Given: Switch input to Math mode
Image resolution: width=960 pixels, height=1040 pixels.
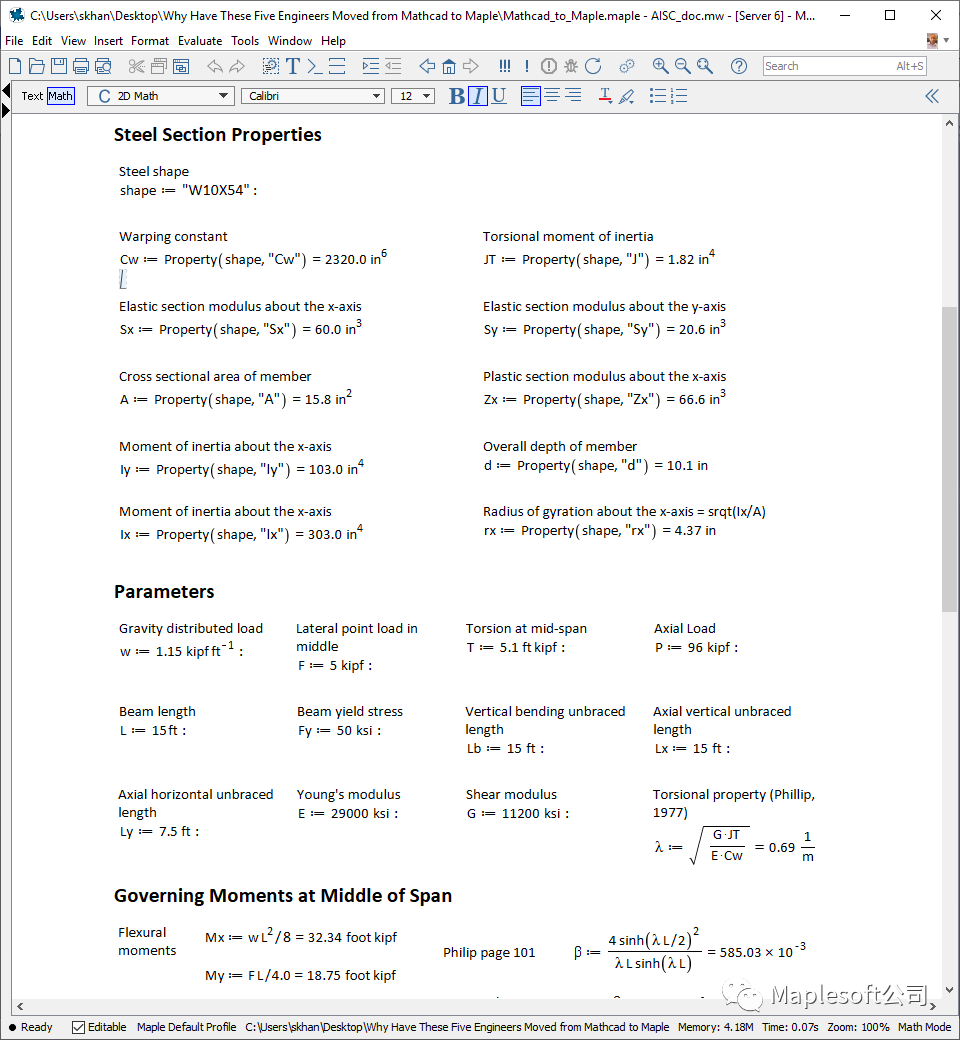Looking at the screenshot, I should [x=60, y=96].
